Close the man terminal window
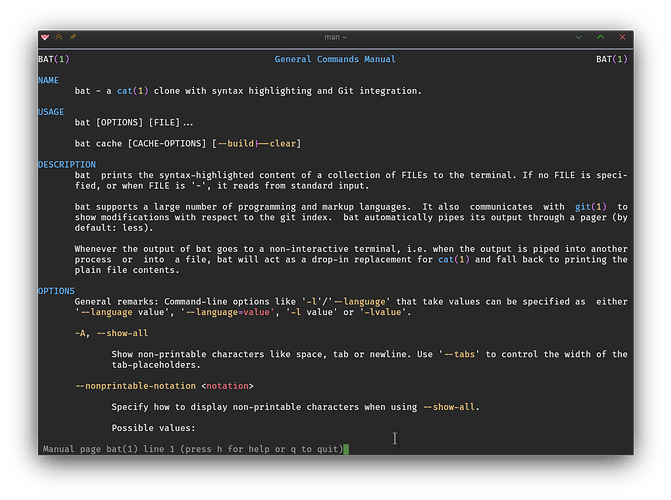The image size is (671, 500). pos(623,37)
